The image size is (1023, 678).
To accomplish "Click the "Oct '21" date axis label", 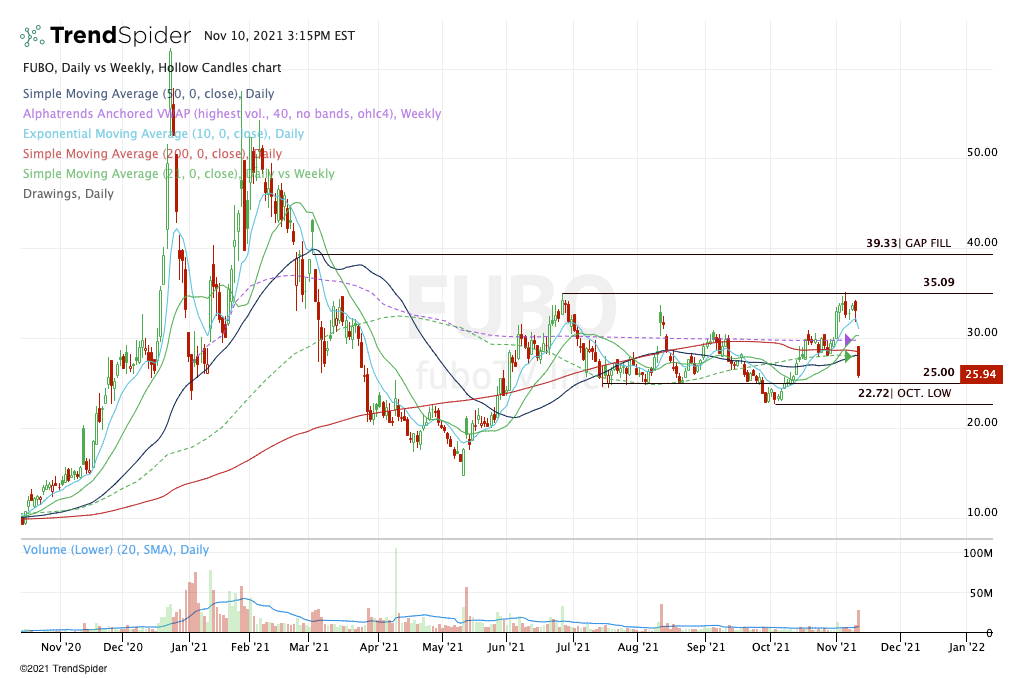I will pos(771,647).
